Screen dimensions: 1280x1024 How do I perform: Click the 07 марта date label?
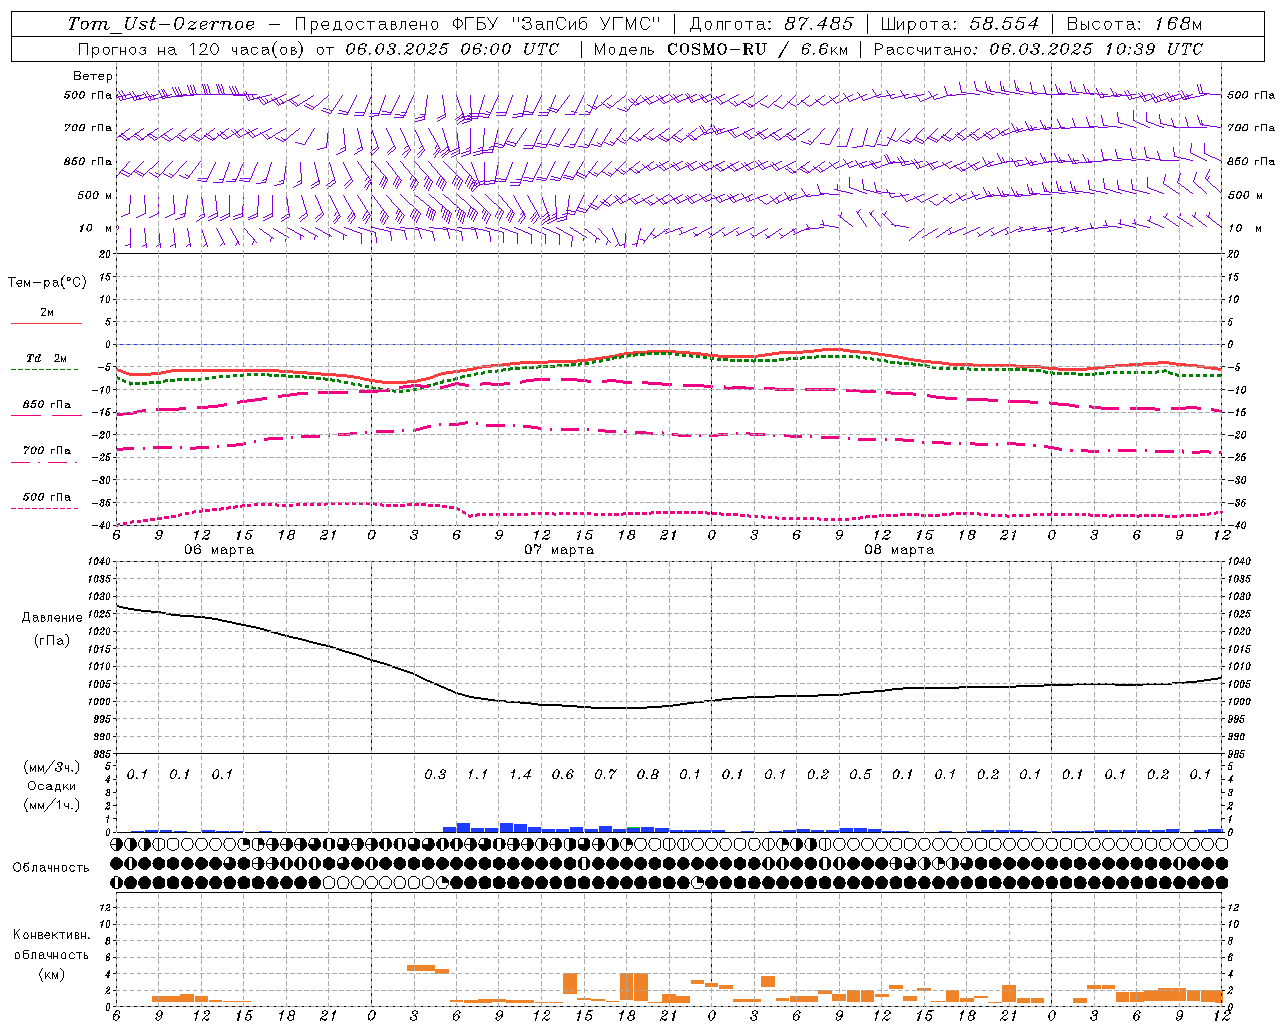(560, 550)
